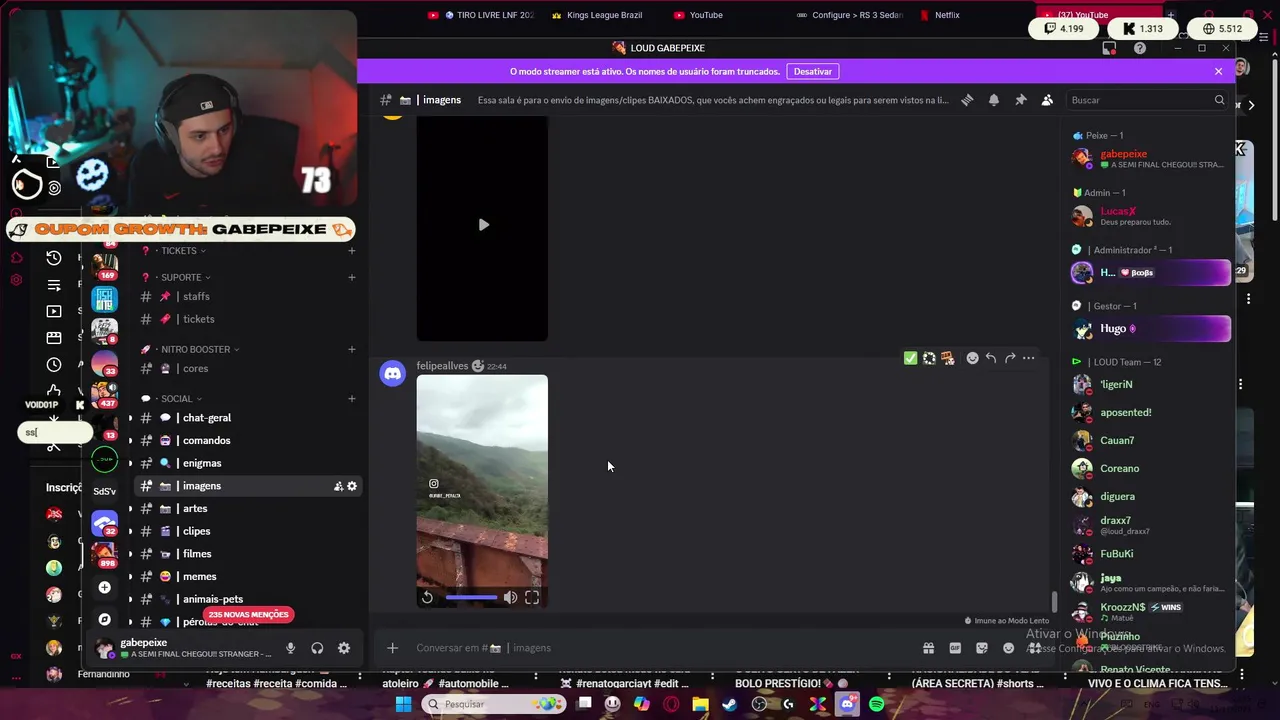Open the emoji reaction picker on message
1280x720 pixels.
(972, 358)
